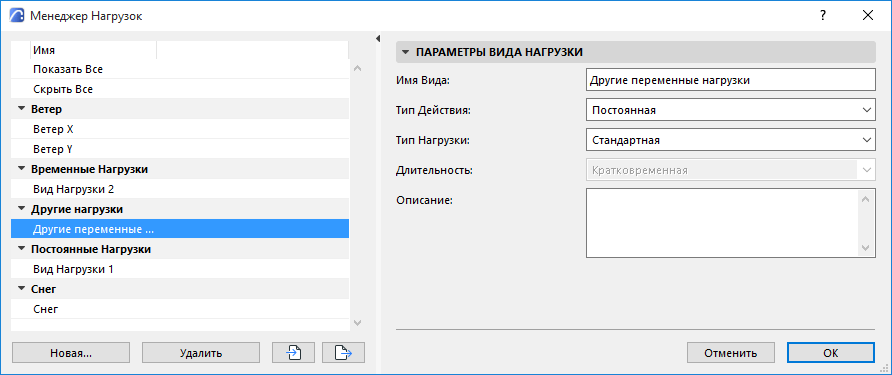Collapse the Снег group
This screenshot has height=375, width=892.
point(22,289)
